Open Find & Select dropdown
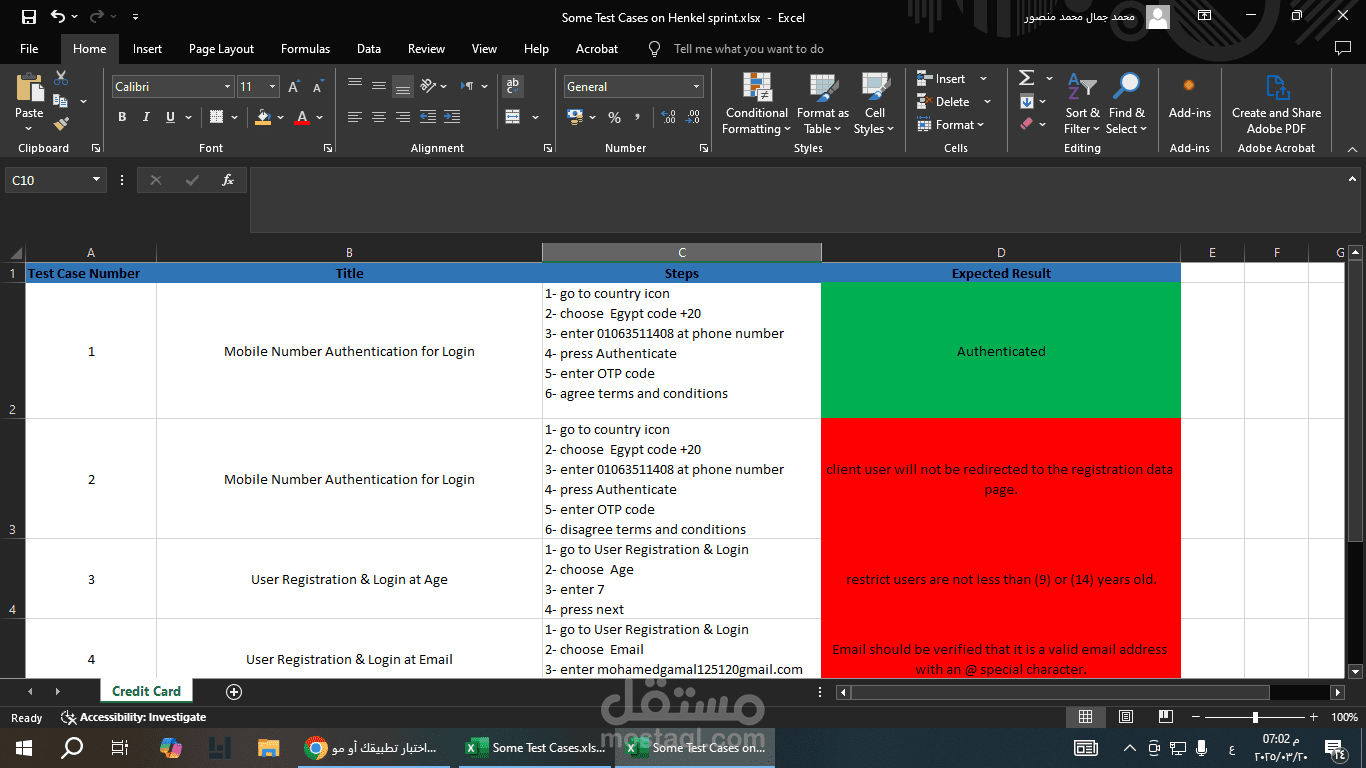The image size is (1366, 768). click(x=1126, y=104)
